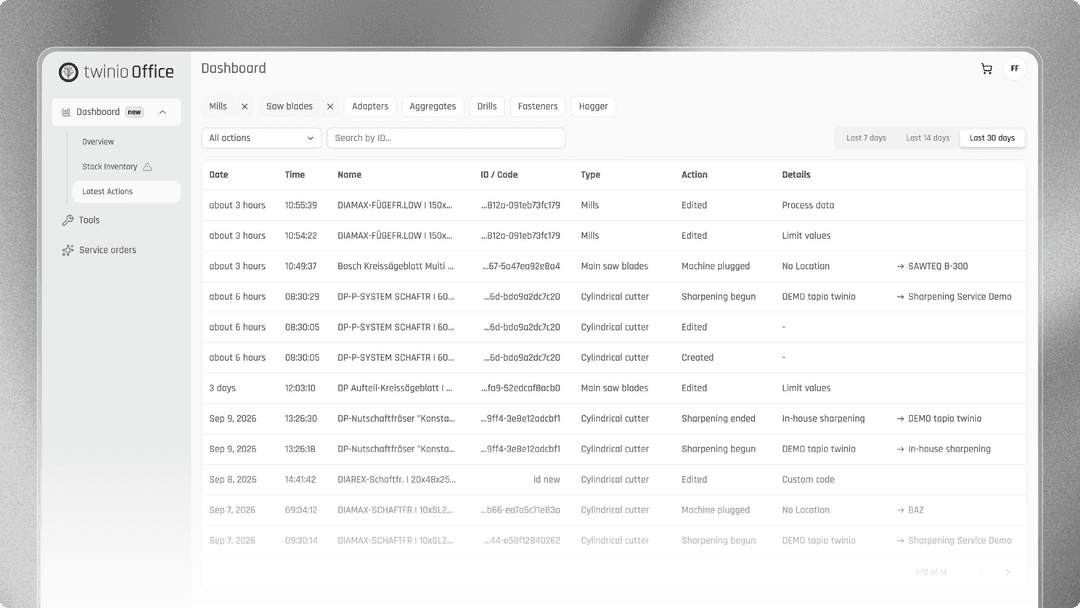Click the Details column header
This screenshot has width=1080, height=608.
pyautogui.click(x=796, y=175)
